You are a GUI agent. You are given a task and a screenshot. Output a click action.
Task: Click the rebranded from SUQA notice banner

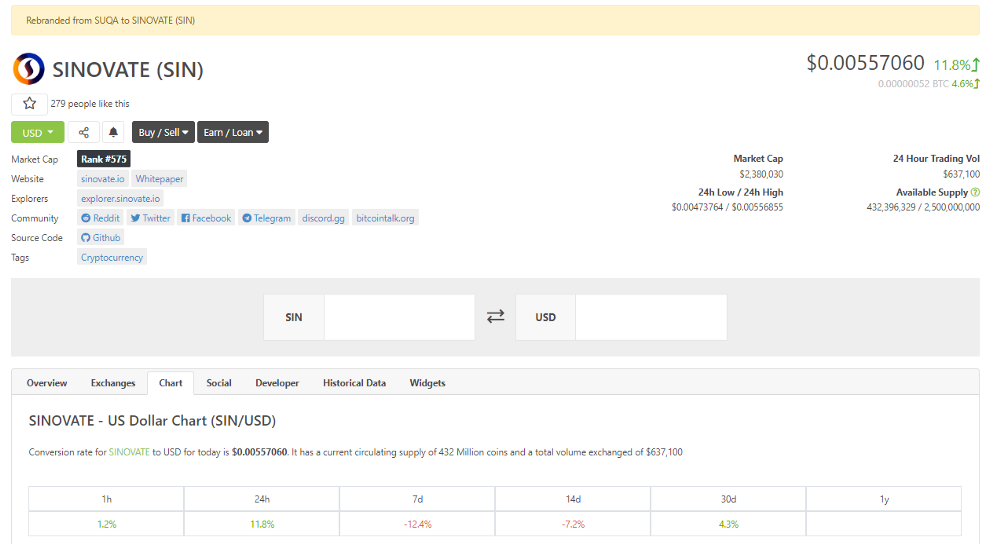495,20
